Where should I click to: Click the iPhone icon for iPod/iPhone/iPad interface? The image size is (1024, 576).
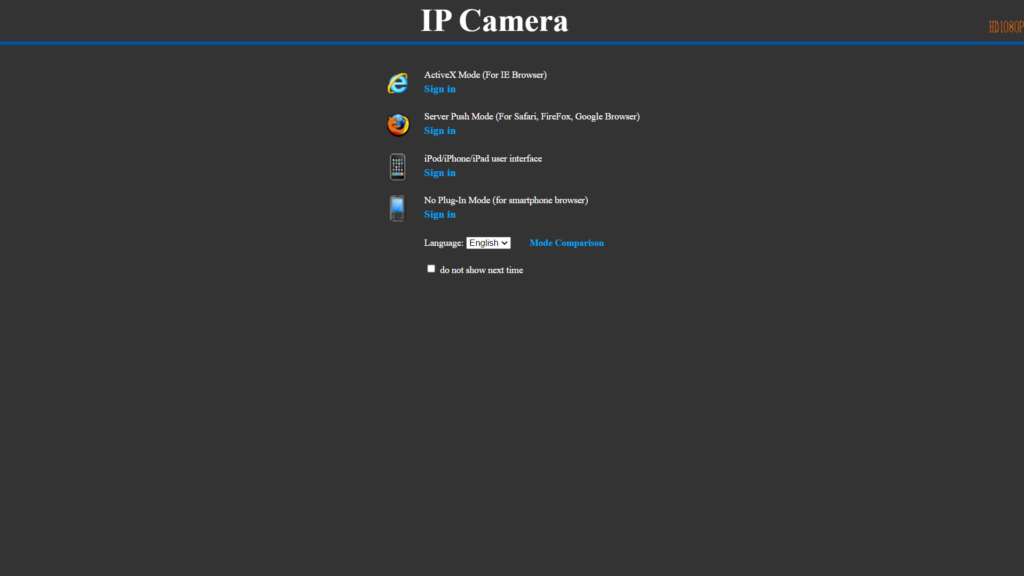coord(397,167)
